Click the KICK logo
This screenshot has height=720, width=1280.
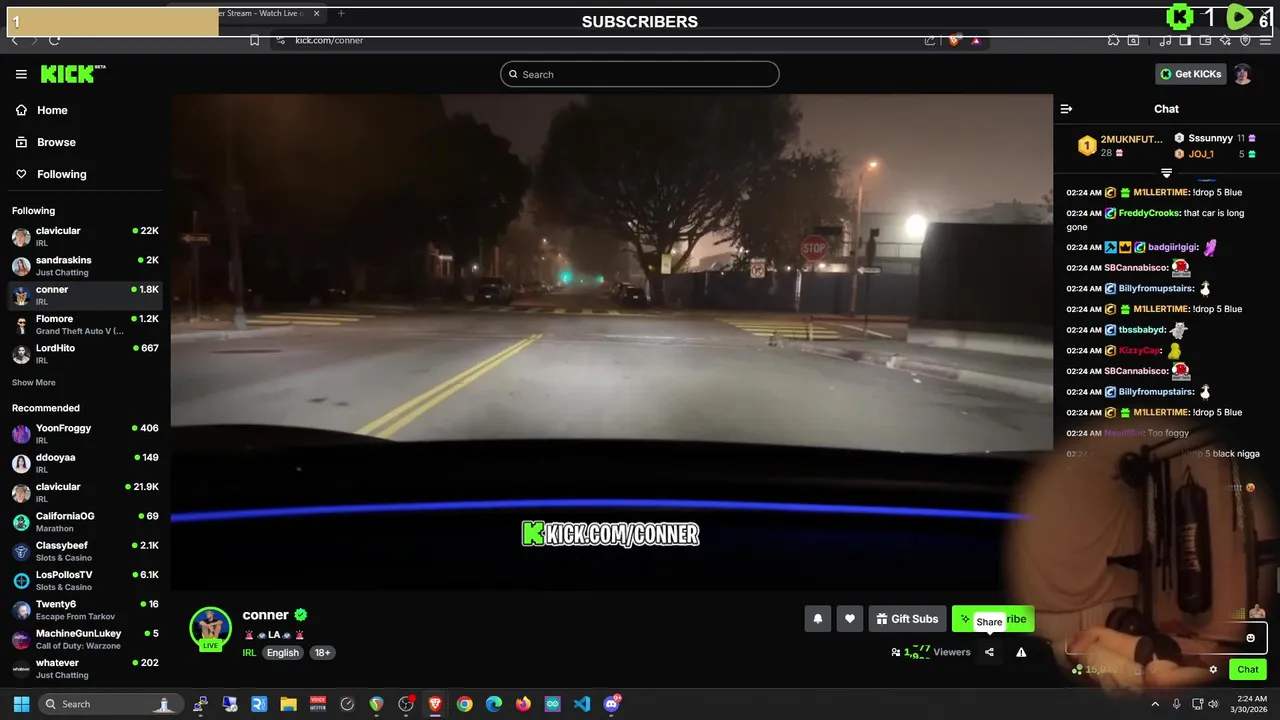pos(72,74)
